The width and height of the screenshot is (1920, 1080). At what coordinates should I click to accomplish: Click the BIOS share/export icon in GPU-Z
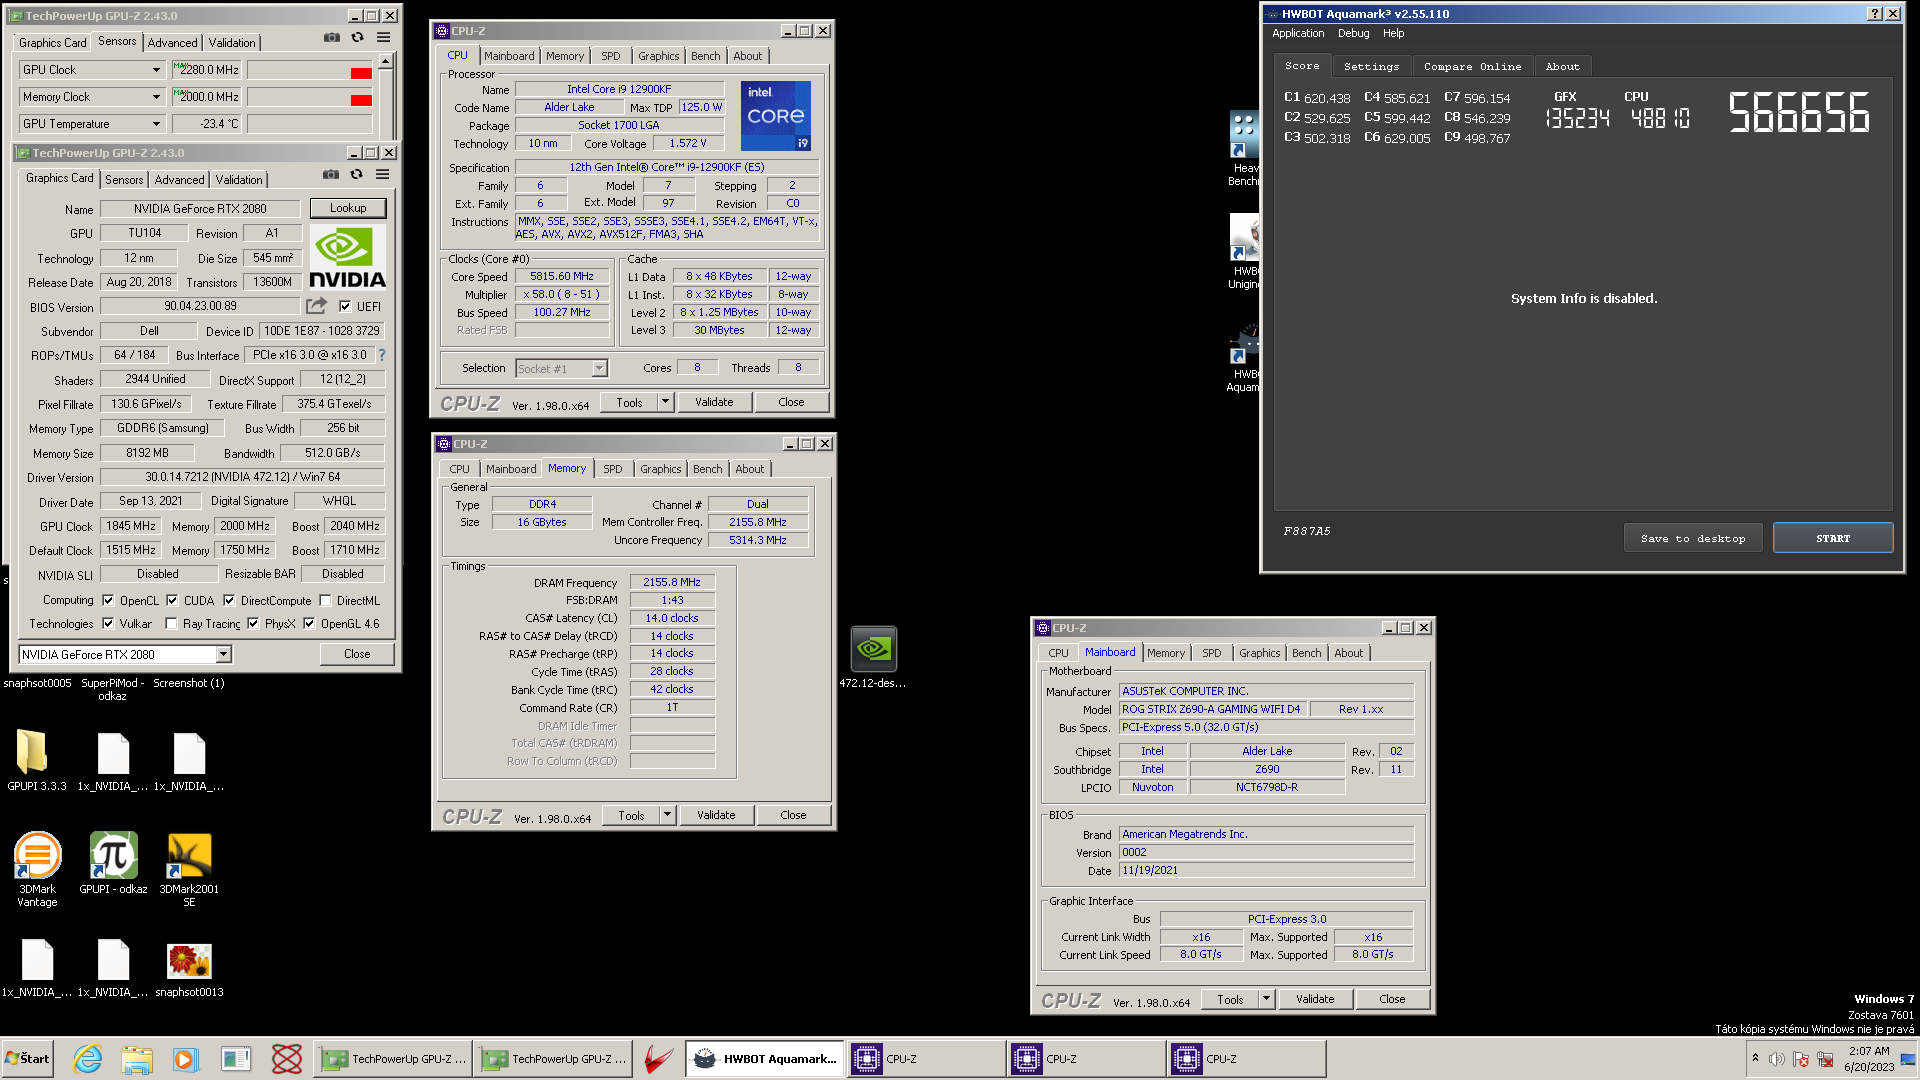click(x=317, y=306)
